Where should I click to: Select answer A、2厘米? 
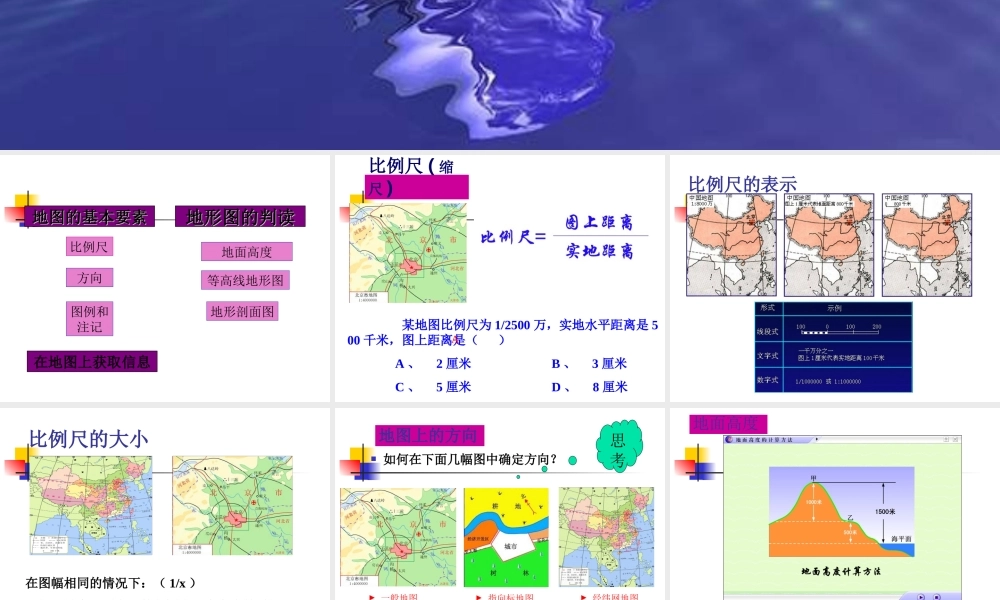point(433,363)
